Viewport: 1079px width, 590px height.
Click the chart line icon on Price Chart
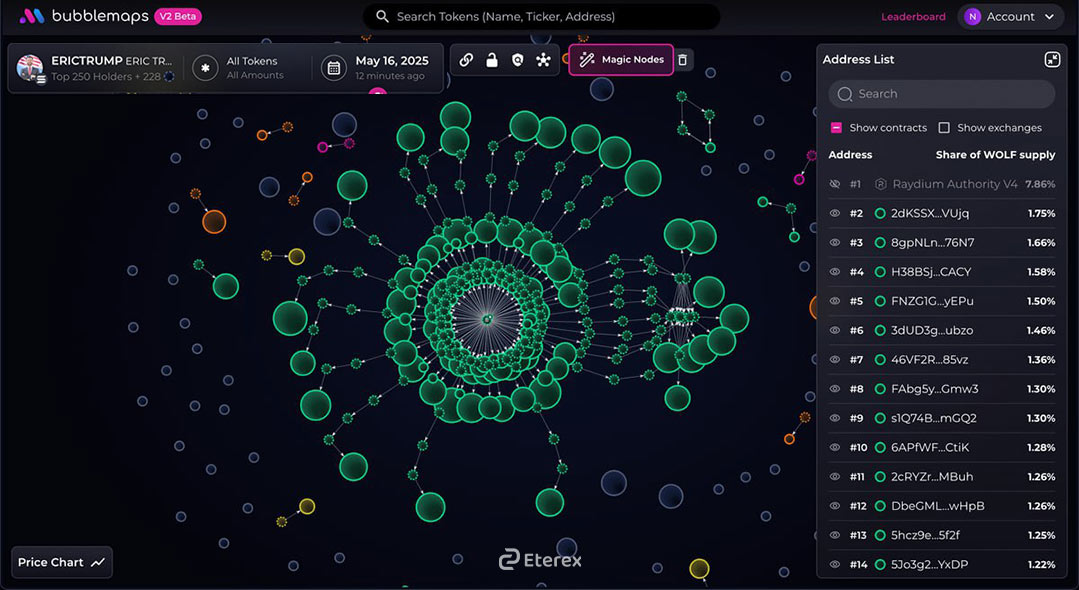(x=98, y=562)
